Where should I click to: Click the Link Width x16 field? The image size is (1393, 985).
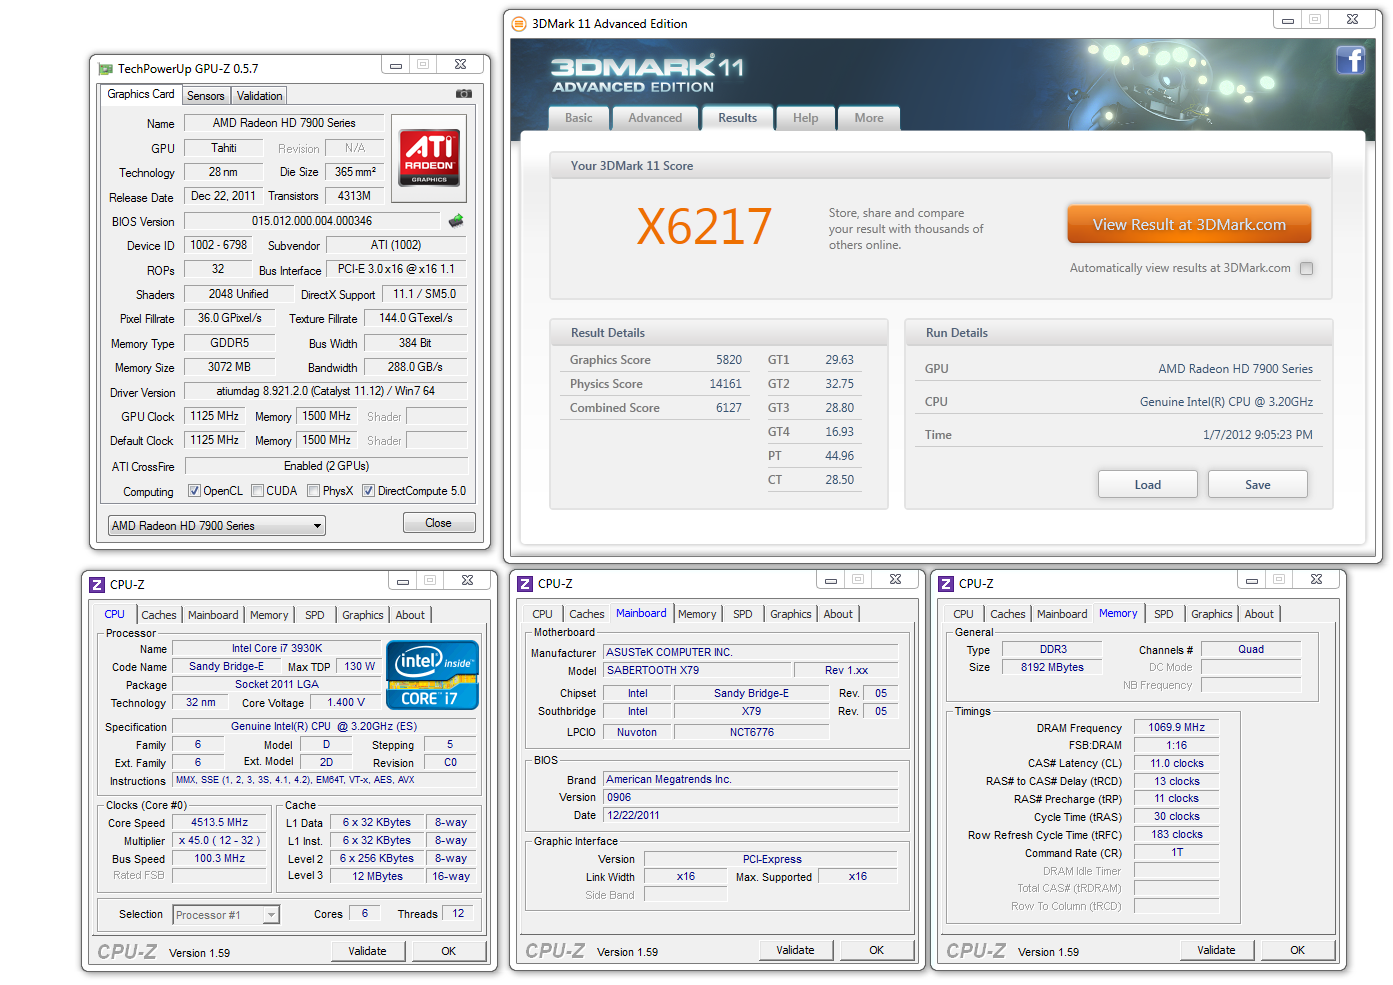point(686,877)
